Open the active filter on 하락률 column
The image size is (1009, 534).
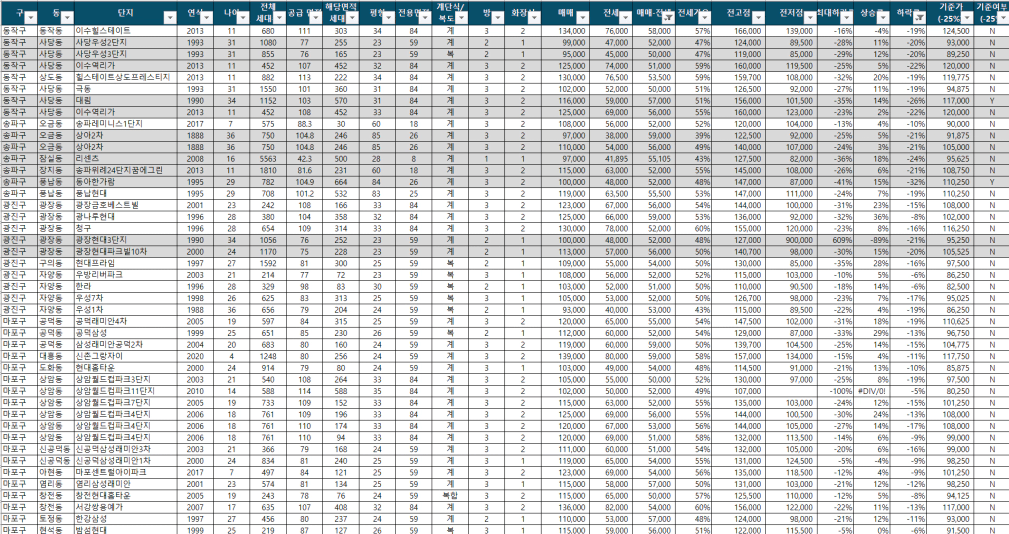(x=922, y=18)
